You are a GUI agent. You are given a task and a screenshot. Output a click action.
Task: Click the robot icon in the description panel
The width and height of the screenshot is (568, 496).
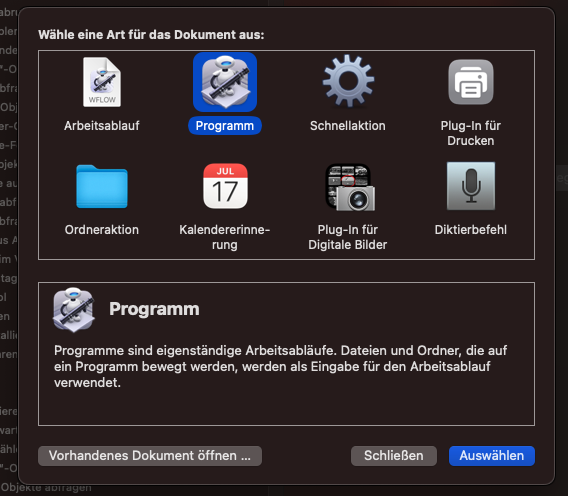pyautogui.click(x=74, y=310)
